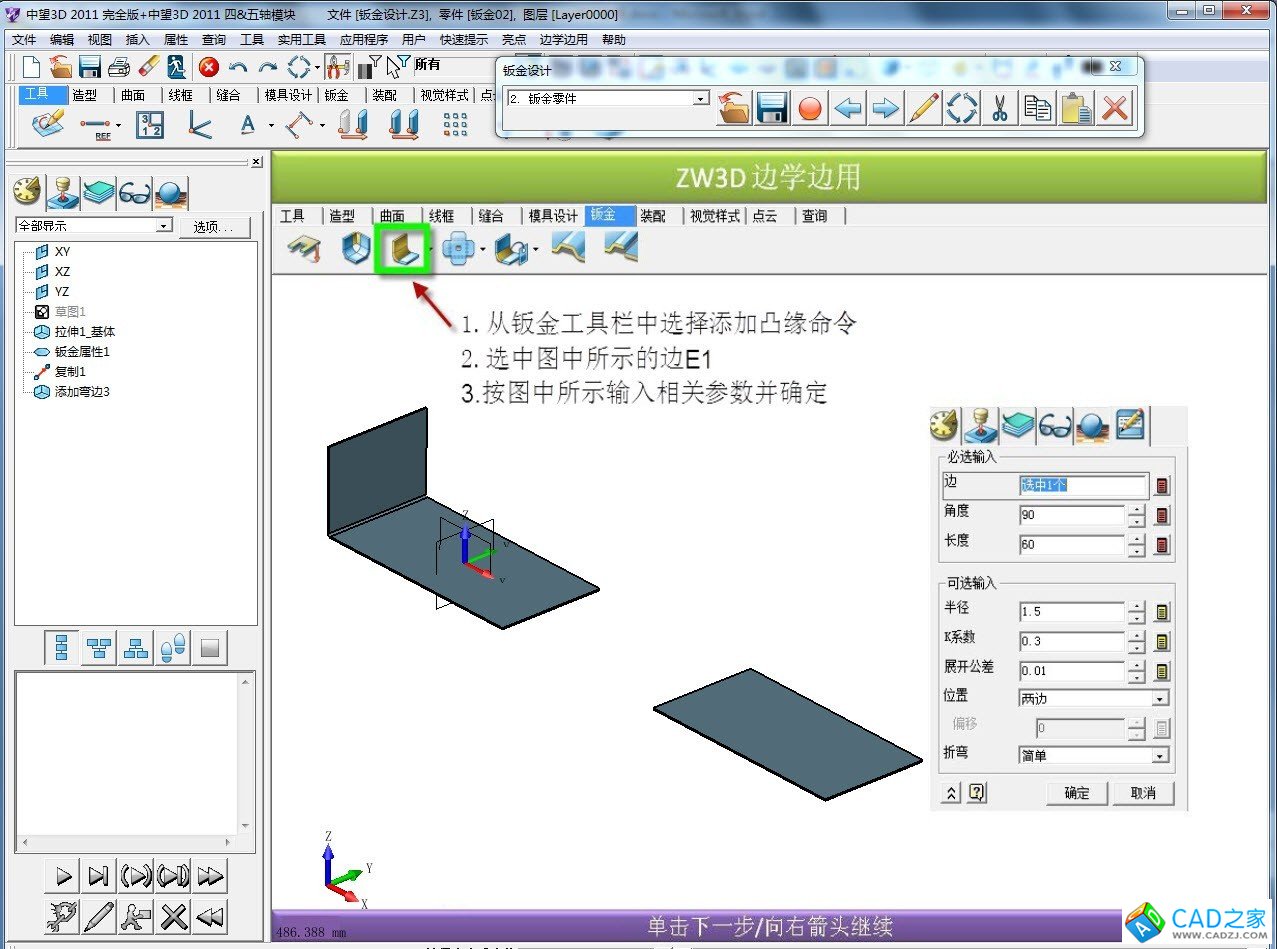The image size is (1277, 949).
Task: Click the 3-1-2 numbered grid icon
Action: click(x=150, y=125)
